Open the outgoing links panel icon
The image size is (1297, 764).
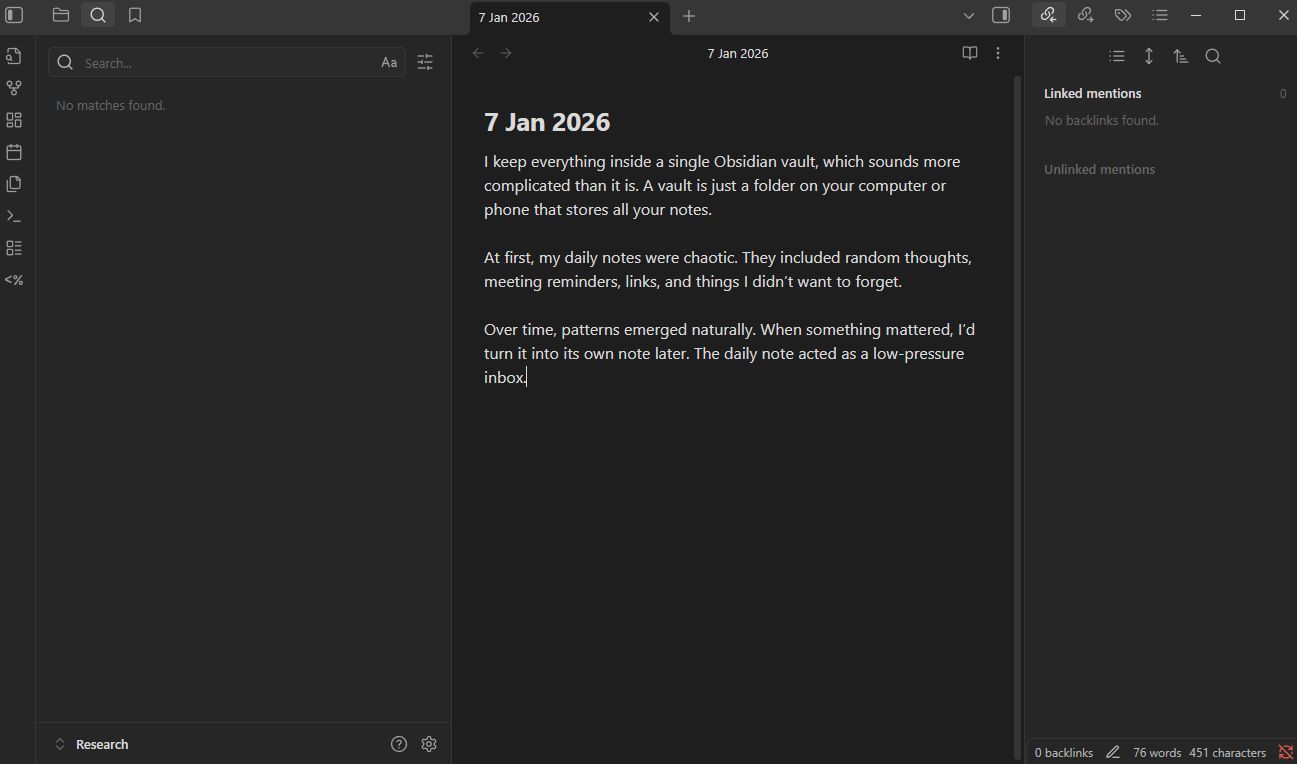click(x=1085, y=15)
